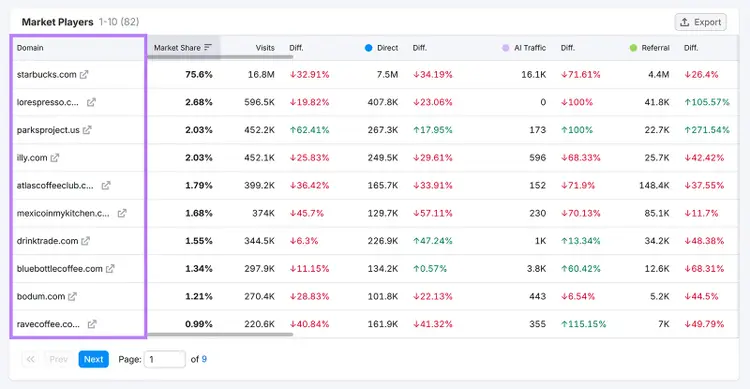This screenshot has height=389, width=750.
Task: Click the 596.5K visits value
Action: pyautogui.click(x=259, y=102)
